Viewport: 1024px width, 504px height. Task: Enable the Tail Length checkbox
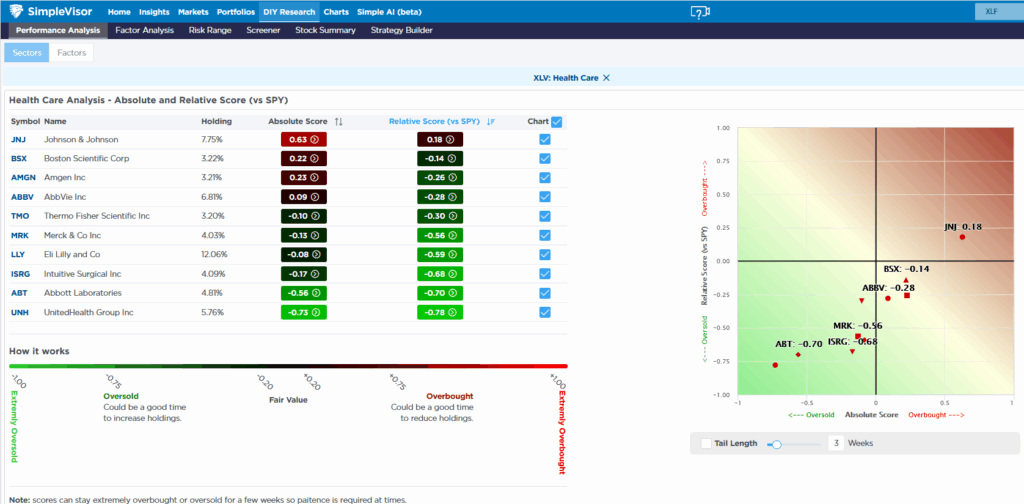707,443
